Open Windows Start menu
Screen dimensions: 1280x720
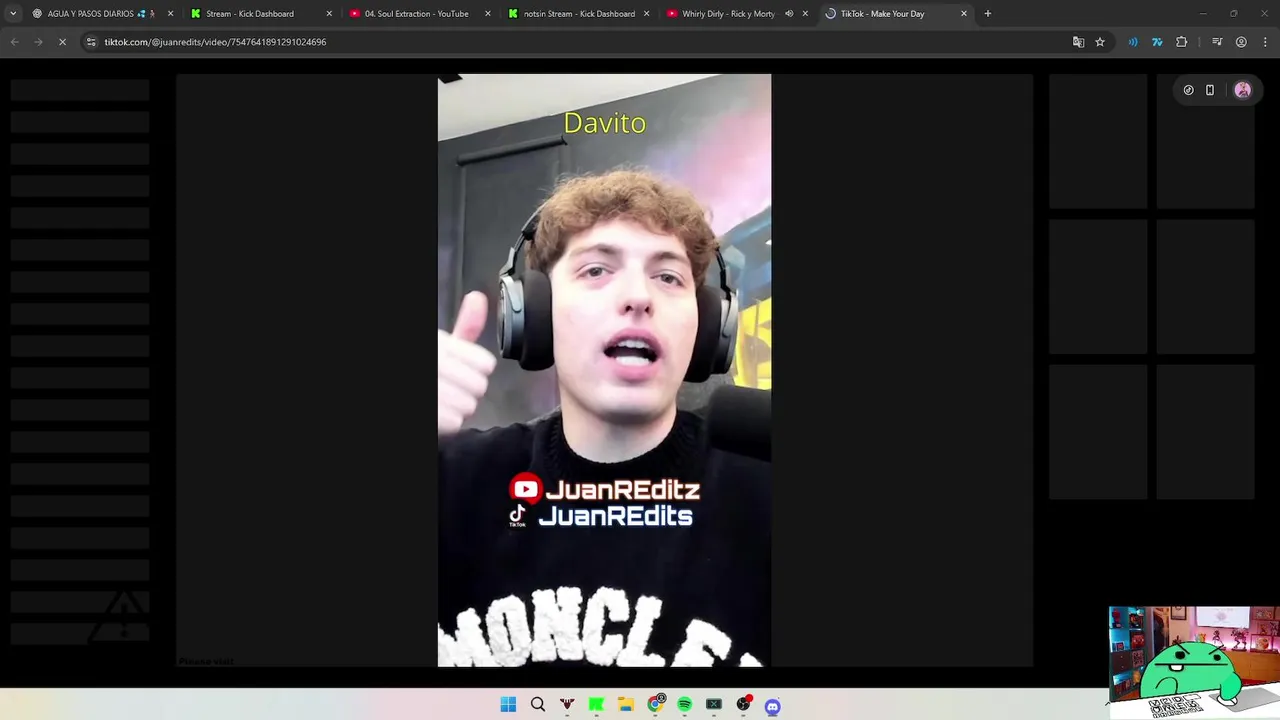click(508, 705)
